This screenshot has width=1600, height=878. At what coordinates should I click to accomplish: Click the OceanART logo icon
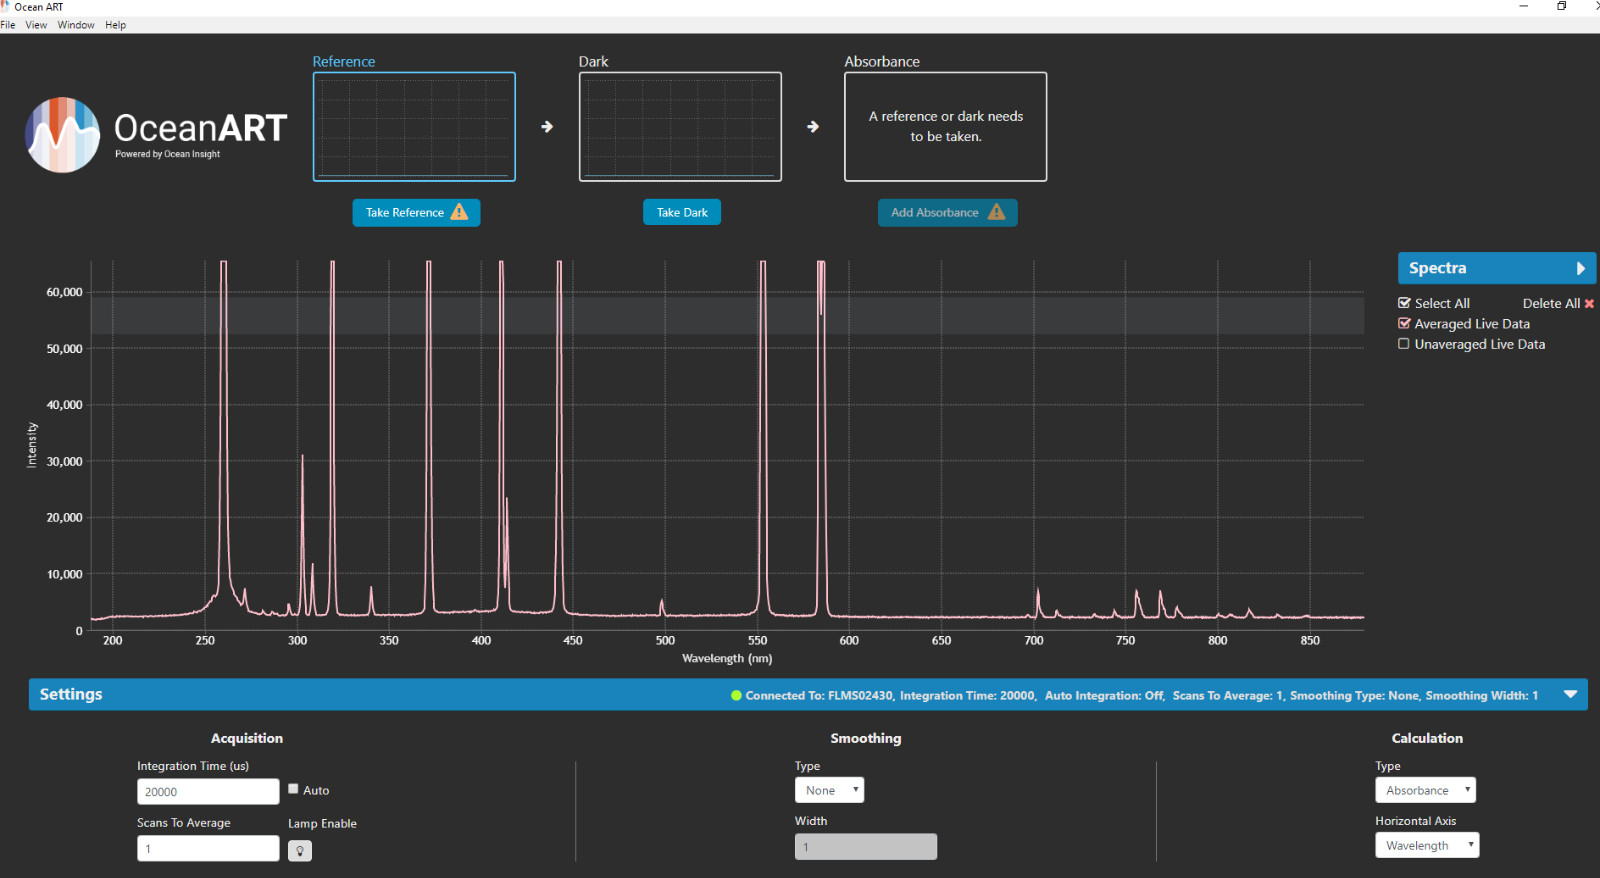click(63, 135)
